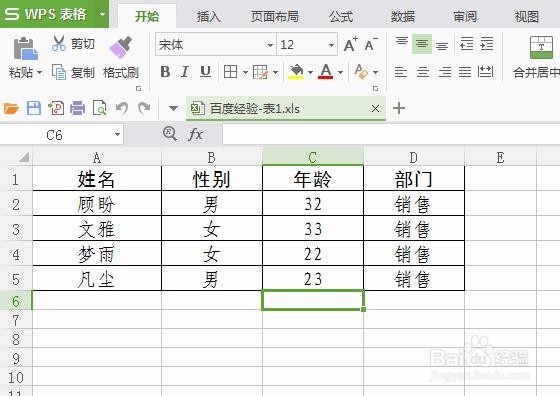Expand the clear formatting dropdown arrow
The width and height of the screenshot is (560, 396).
point(375,72)
